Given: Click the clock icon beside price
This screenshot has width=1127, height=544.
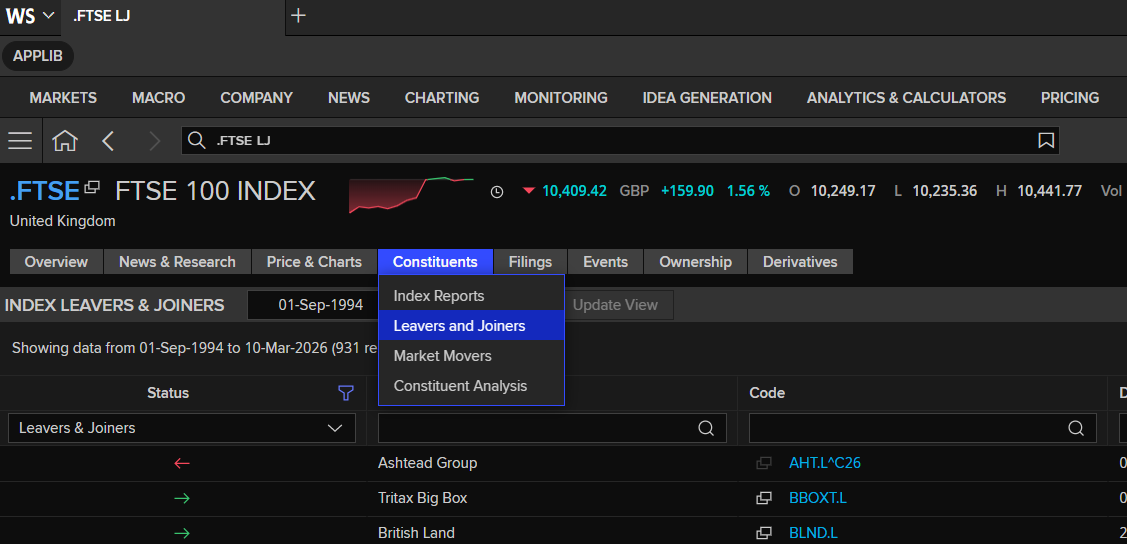Looking at the screenshot, I should pos(497,192).
